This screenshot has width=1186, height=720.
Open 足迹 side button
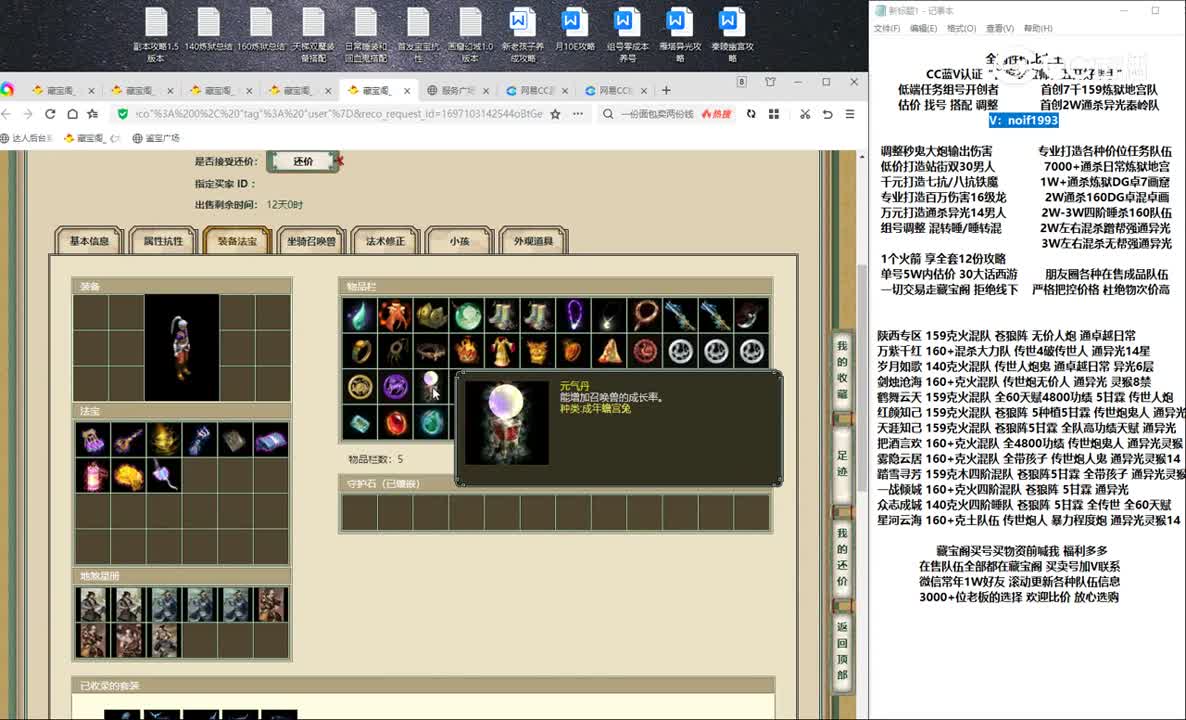pyautogui.click(x=842, y=463)
